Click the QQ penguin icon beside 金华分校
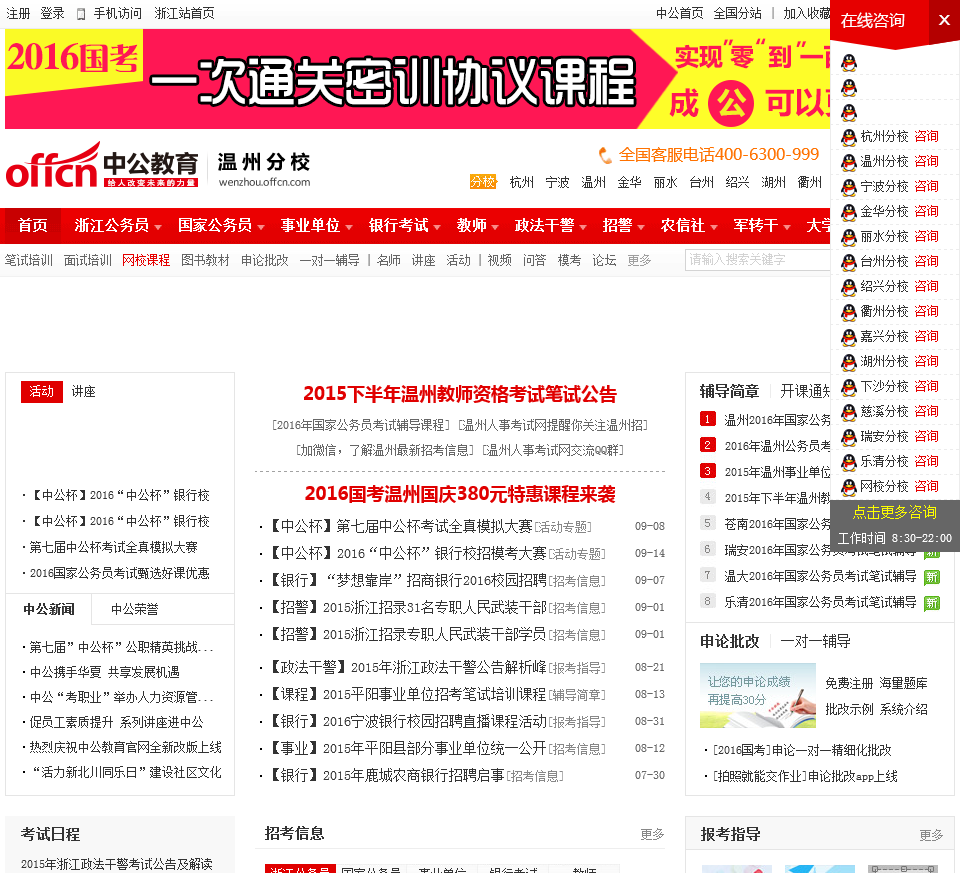This screenshot has height=873, width=960. [x=849, y=212]
